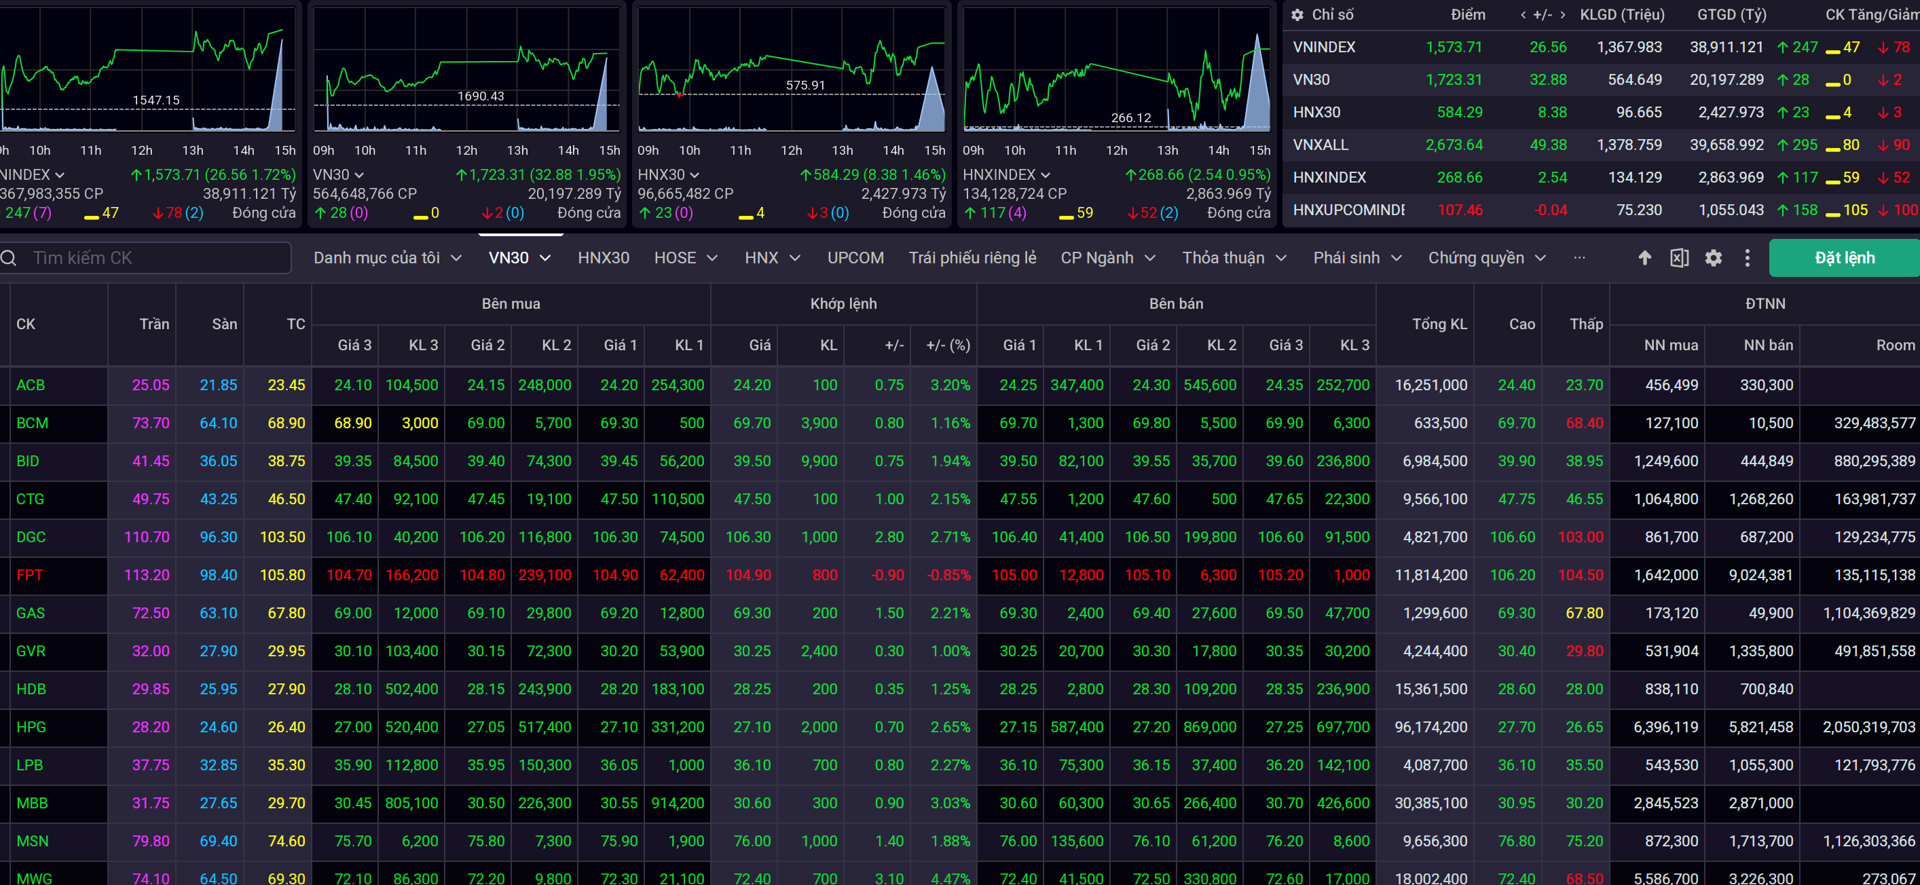Viewport: 1920px width, 885px height.
Task: Open the index panel settings gear
Action: click(1297, 15)
